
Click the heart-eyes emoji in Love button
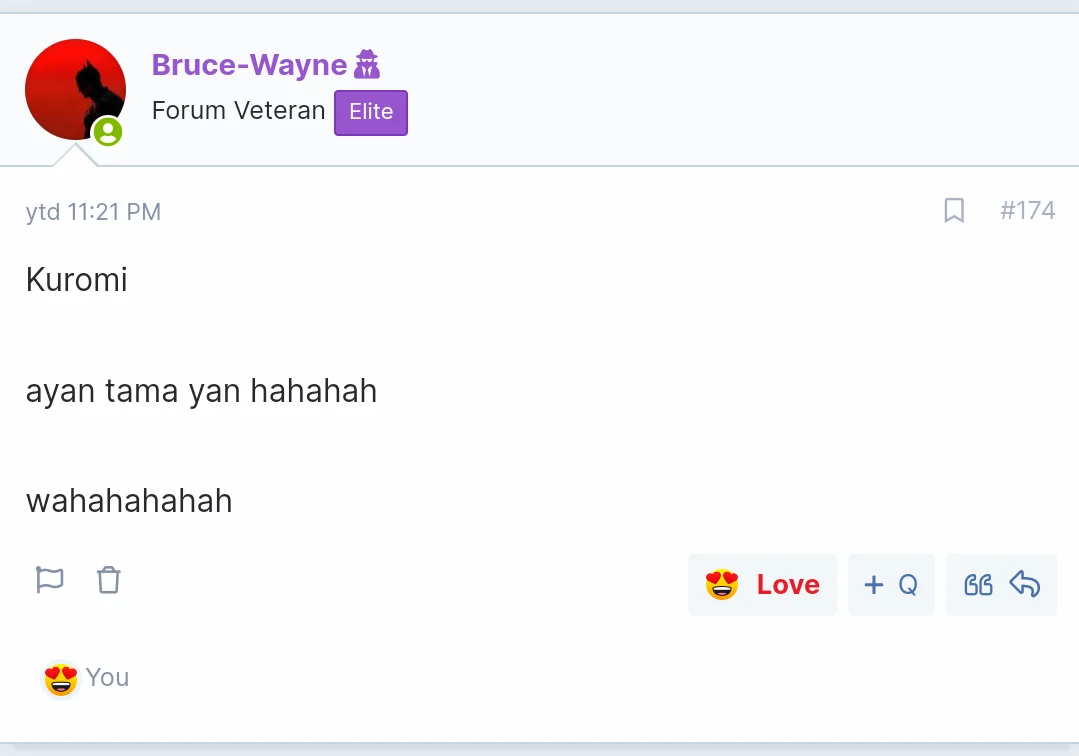[722, 585]
